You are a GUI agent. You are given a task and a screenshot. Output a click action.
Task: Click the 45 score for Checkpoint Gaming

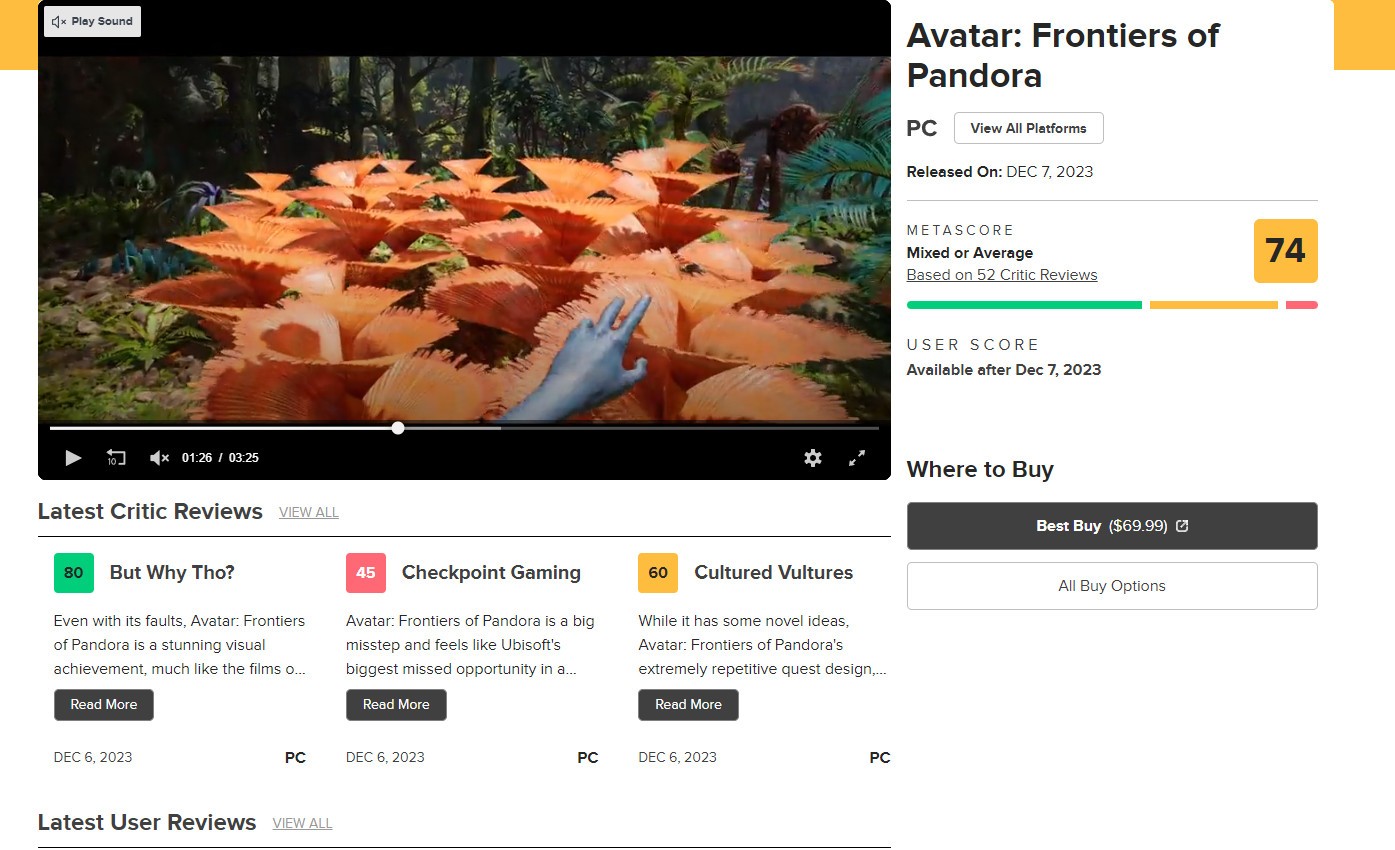(366, 573)
